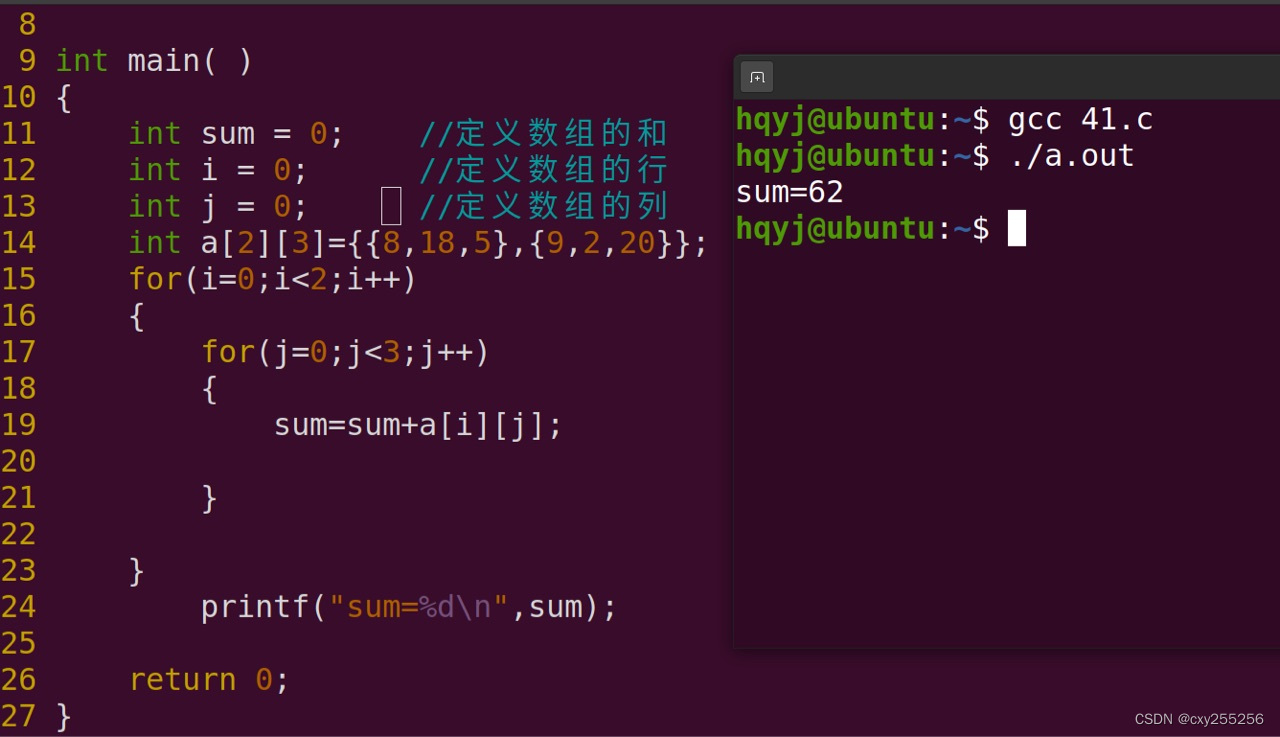Click 'for(i=0;i<2;i++)' on line 15
The height and width of the screenshot is (737, 1280).
(x=272, y=279)
